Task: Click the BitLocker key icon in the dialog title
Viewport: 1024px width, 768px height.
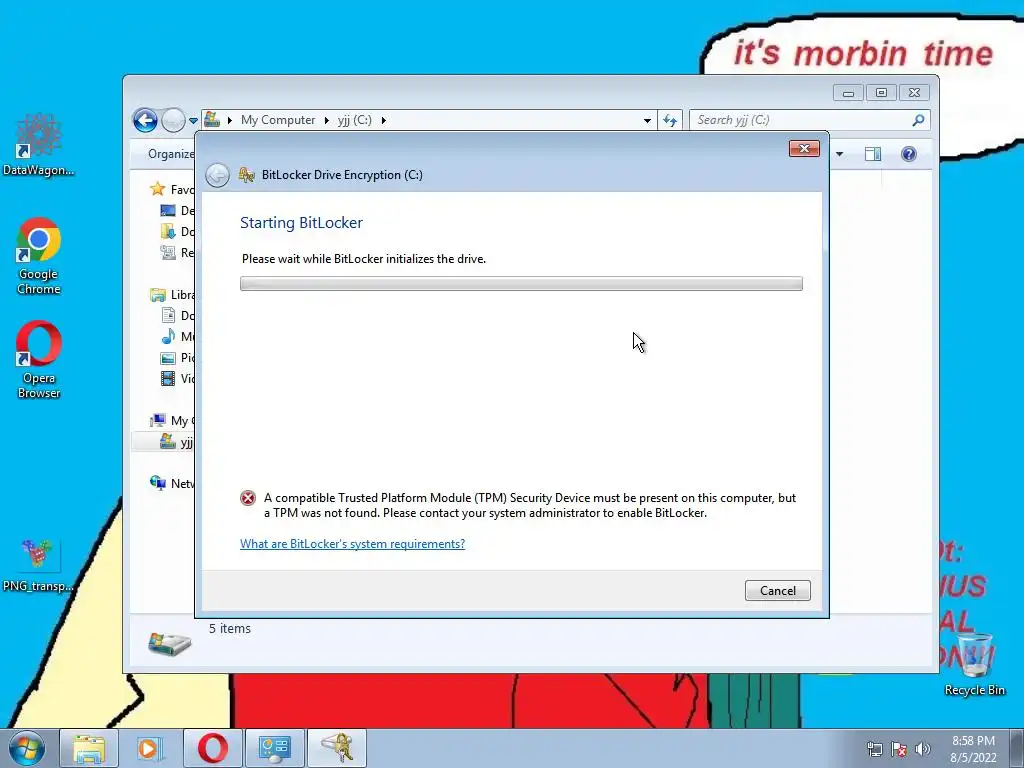Action: tap(246, 174)
